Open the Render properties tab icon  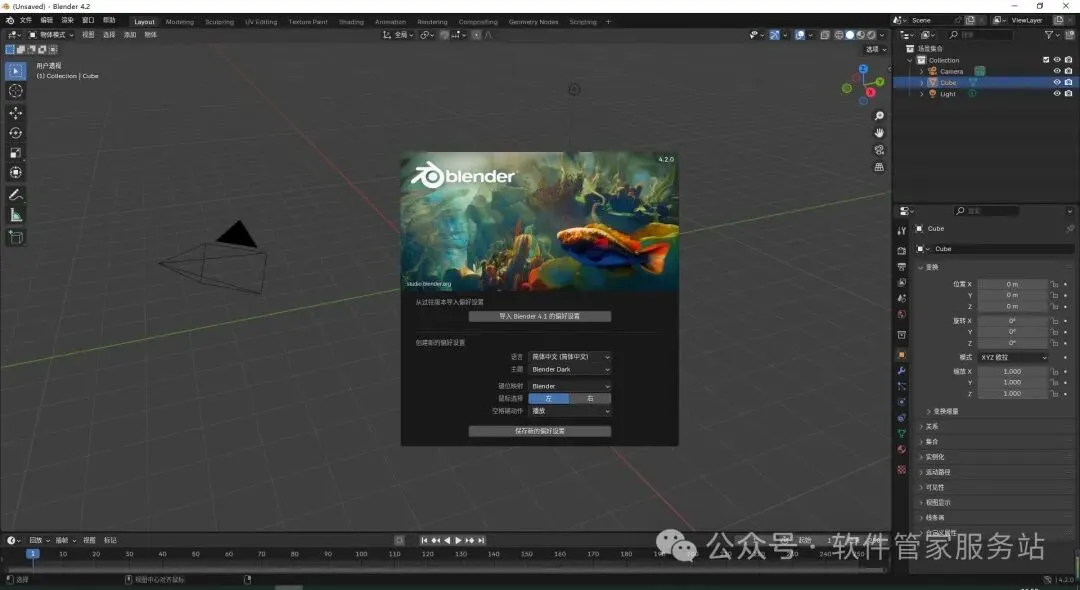click(x=902, y=251)
